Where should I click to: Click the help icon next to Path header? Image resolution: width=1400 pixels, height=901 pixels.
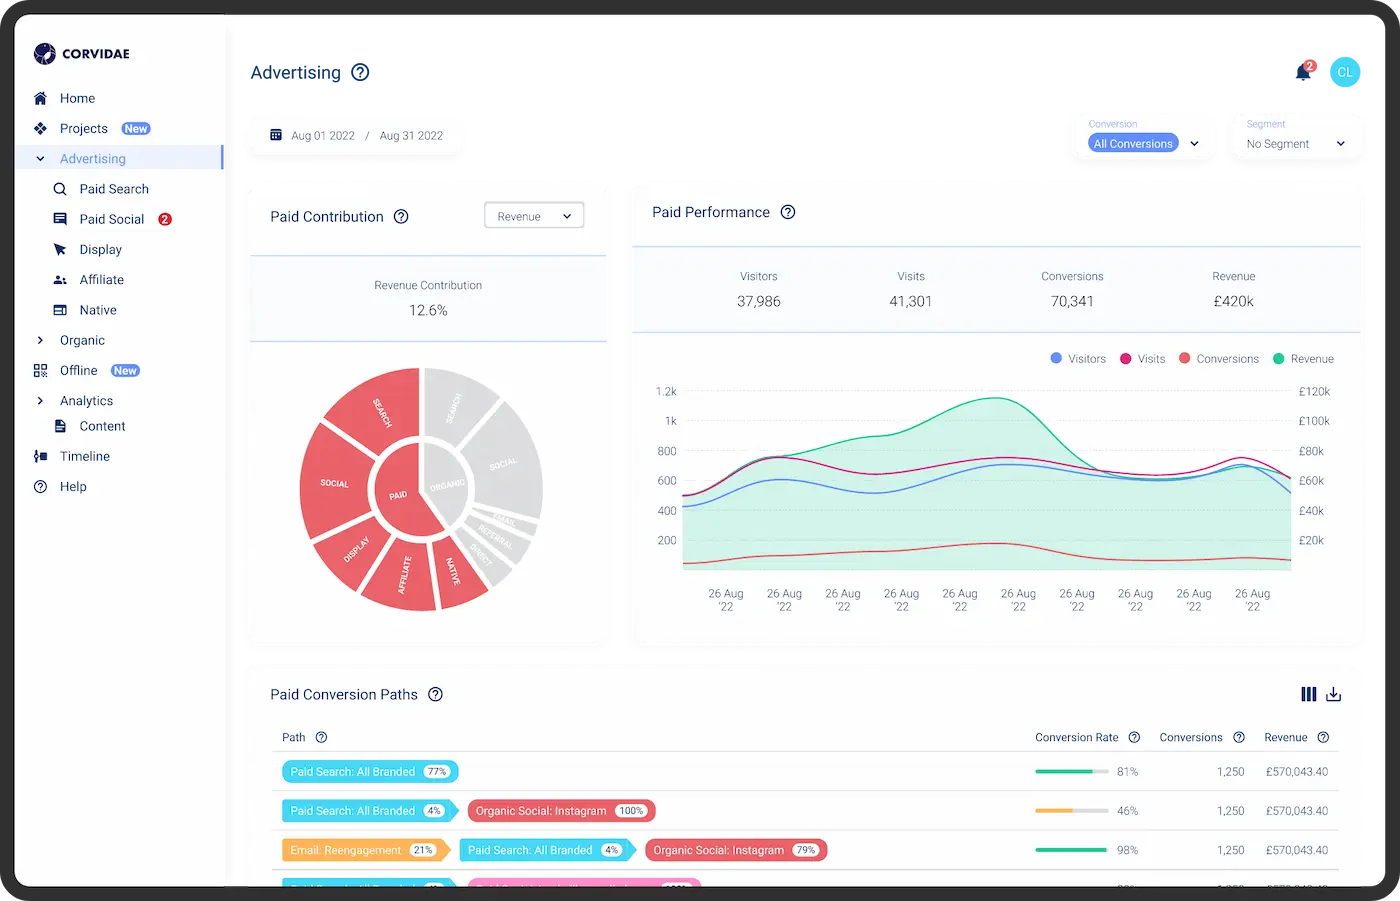[322, 738]
